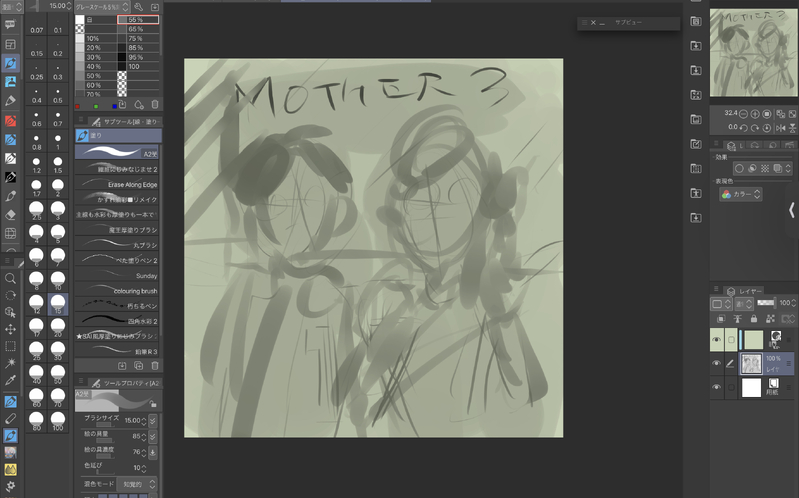799x498 pixels.
Task: Expand the collapsed right panel chevron
Action: click(791, 210)
